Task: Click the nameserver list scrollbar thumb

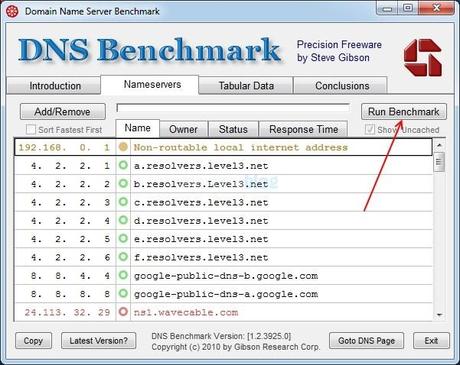Action: click(439, 162)
